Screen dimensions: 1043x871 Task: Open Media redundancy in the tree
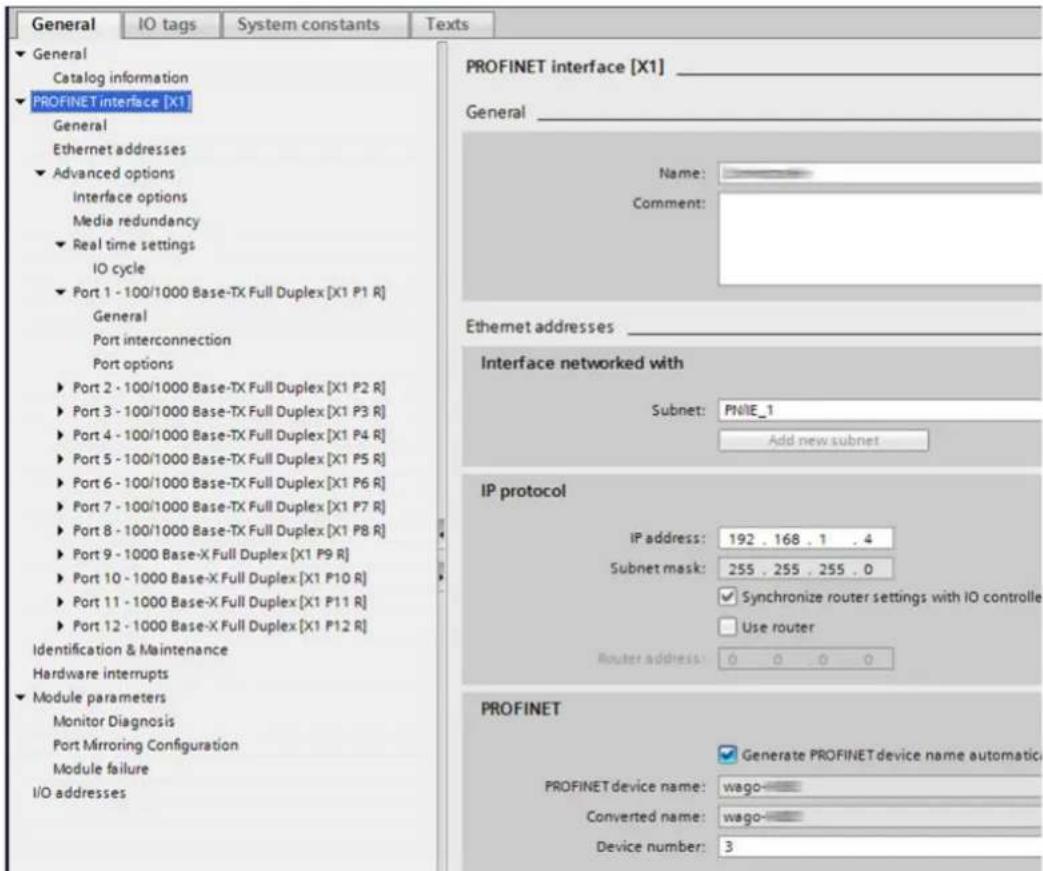pos(136,221)
